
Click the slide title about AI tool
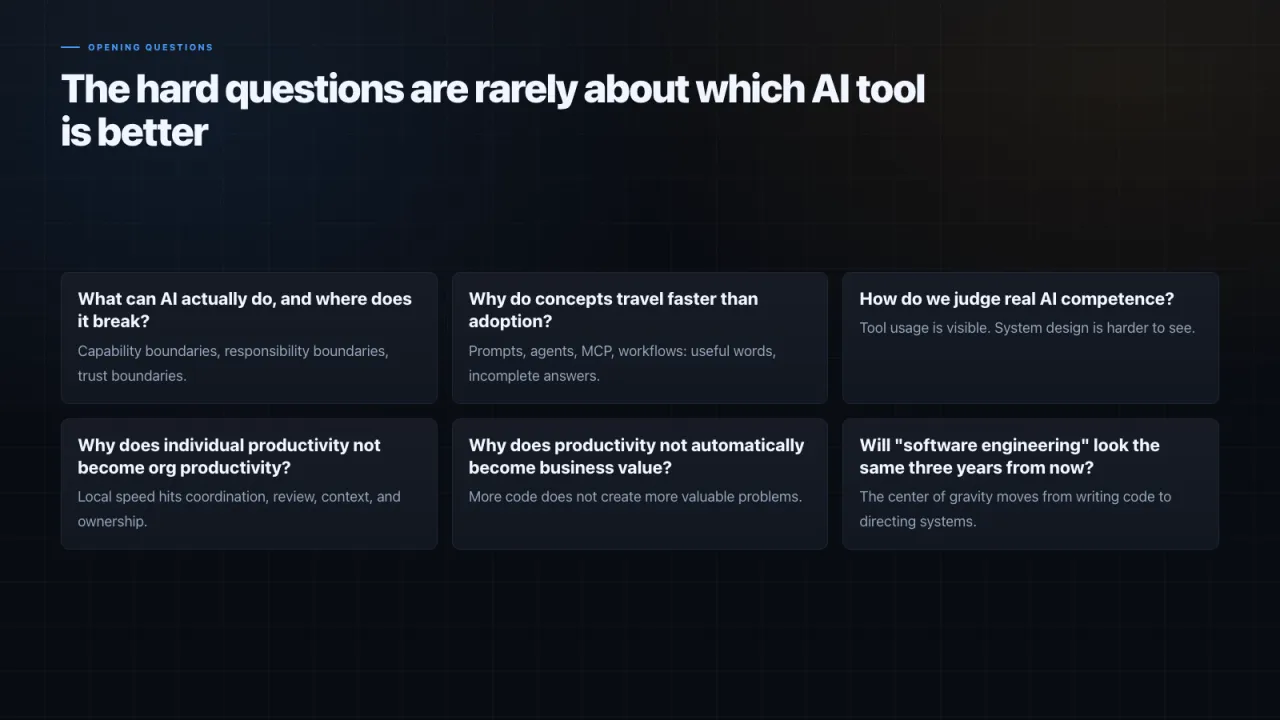coord(493,110)
